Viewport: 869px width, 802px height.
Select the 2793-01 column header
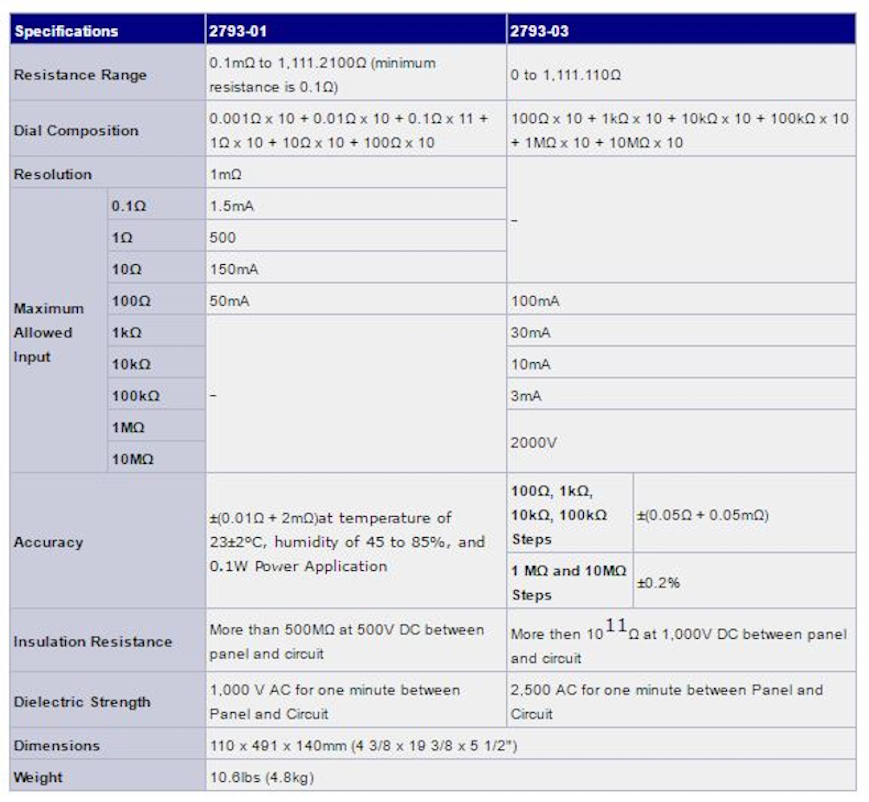[x=238, y=31]
